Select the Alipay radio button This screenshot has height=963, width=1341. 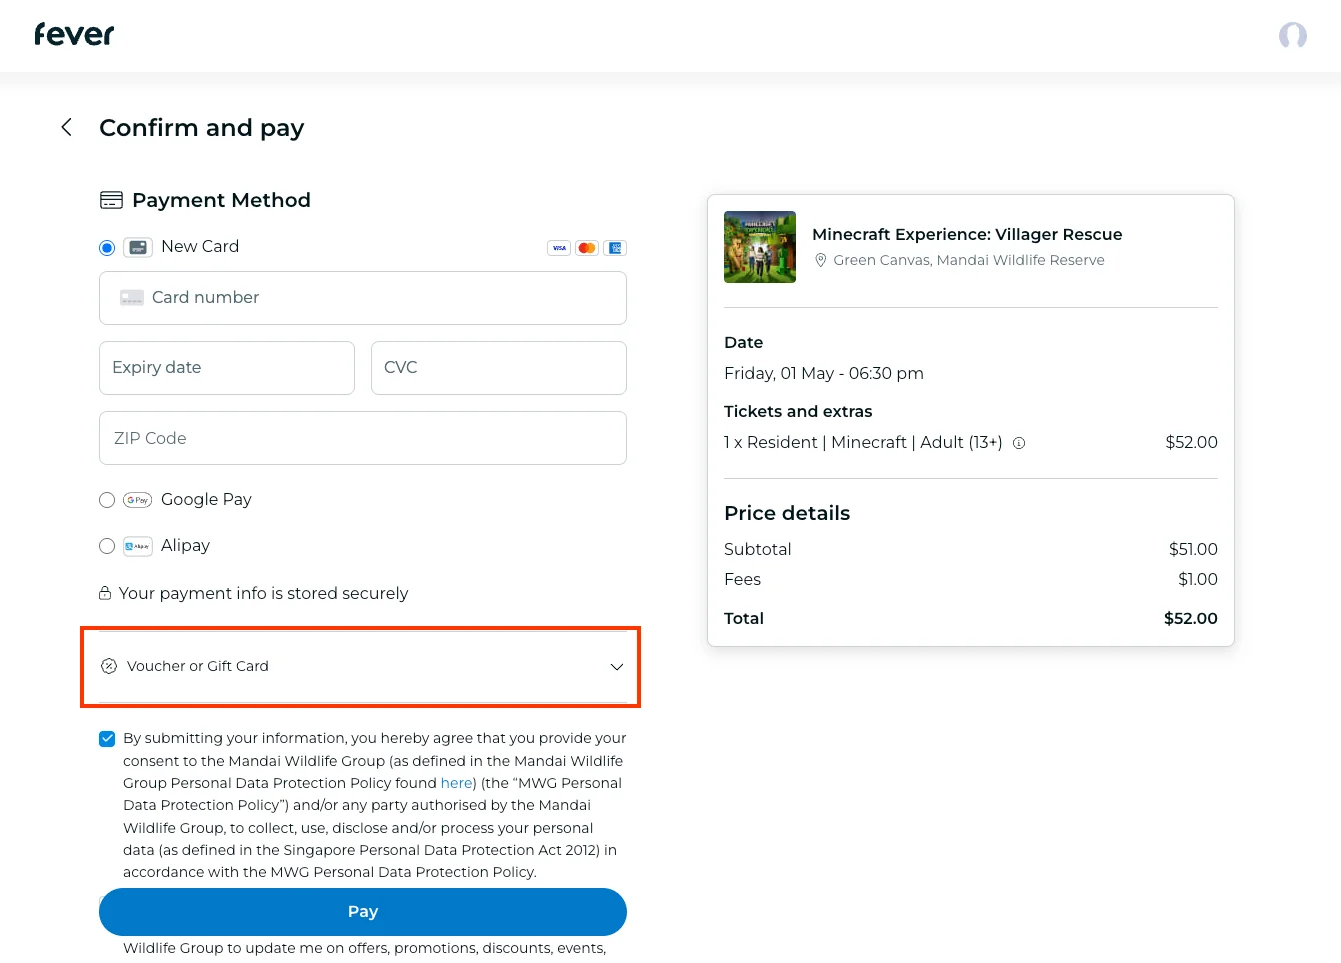pyautogui.click(x=107, y=546)
